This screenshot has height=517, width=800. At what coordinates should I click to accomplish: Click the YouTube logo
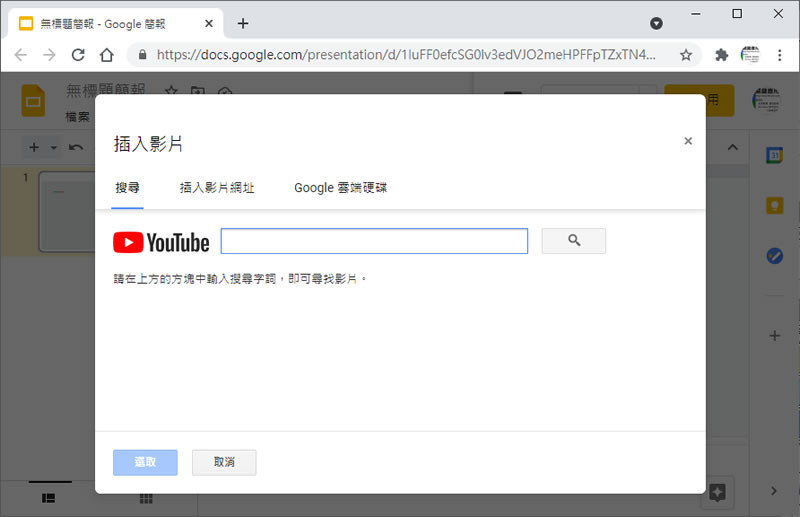pyautogui.click(x=161, y=242)
